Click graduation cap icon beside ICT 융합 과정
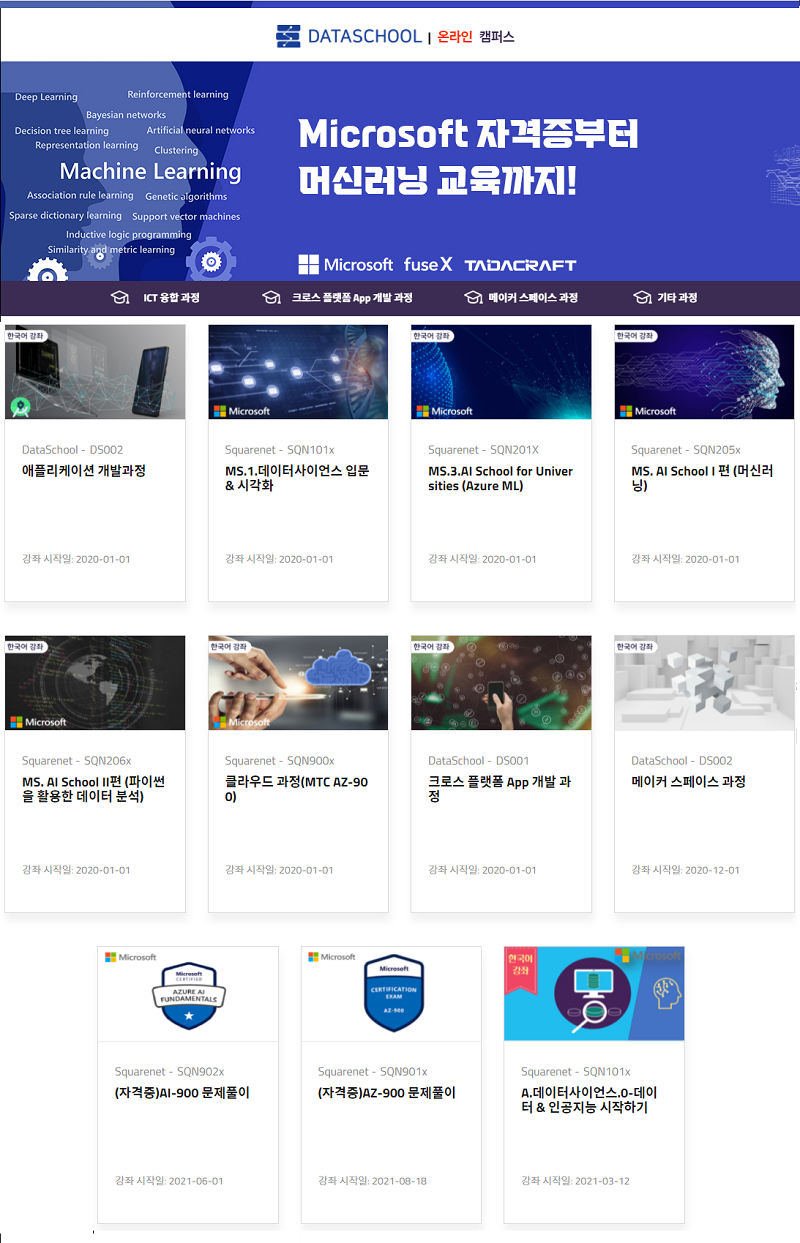Viewport: 800px width, 1243px height. pyautogui.click(x=120, y=297)
